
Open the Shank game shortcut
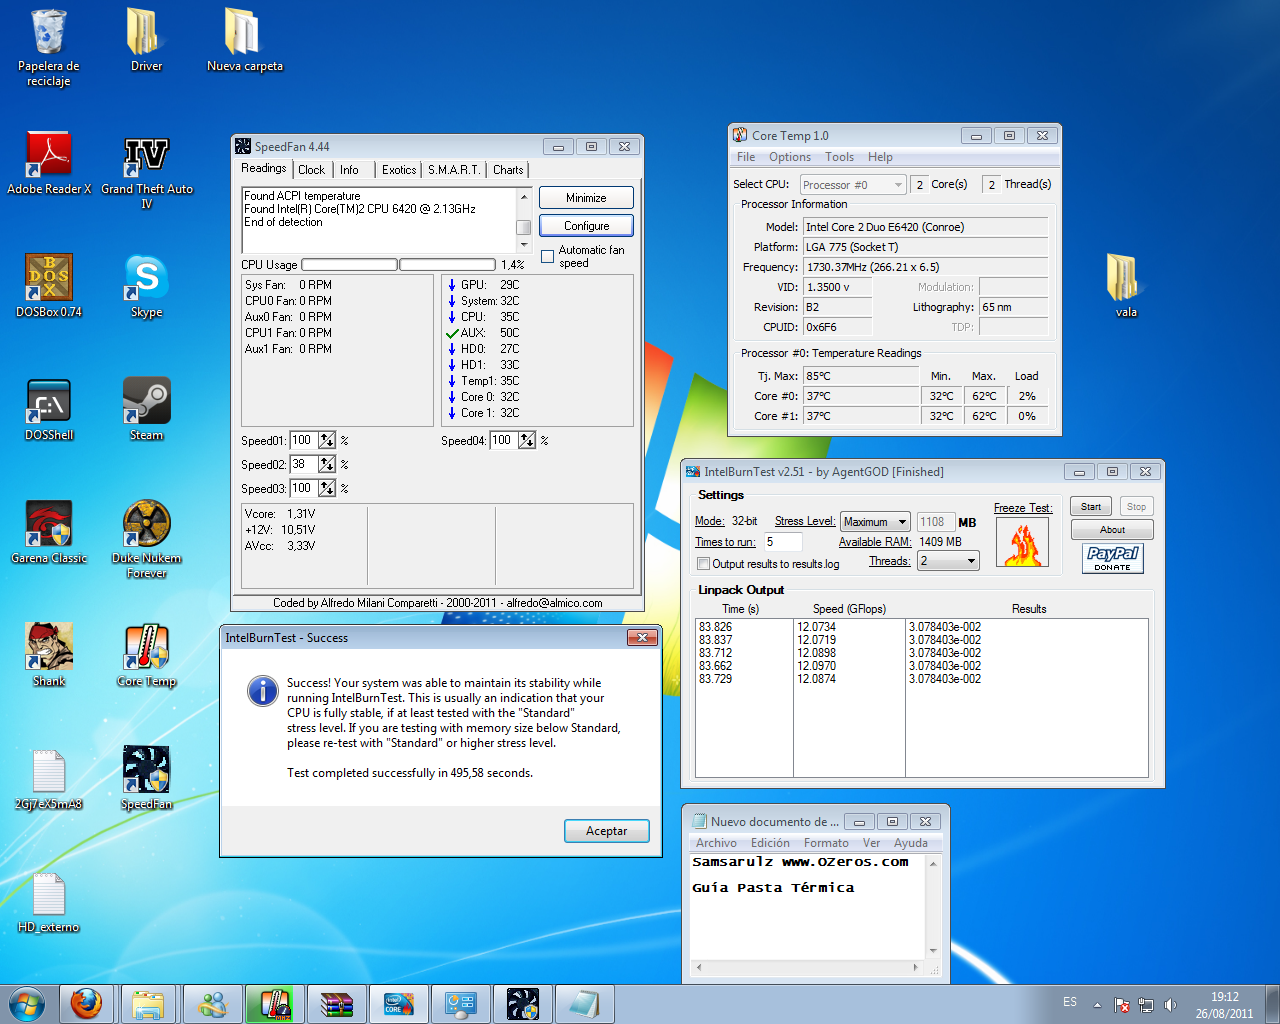pyautogui.click(x=49, y=655)
